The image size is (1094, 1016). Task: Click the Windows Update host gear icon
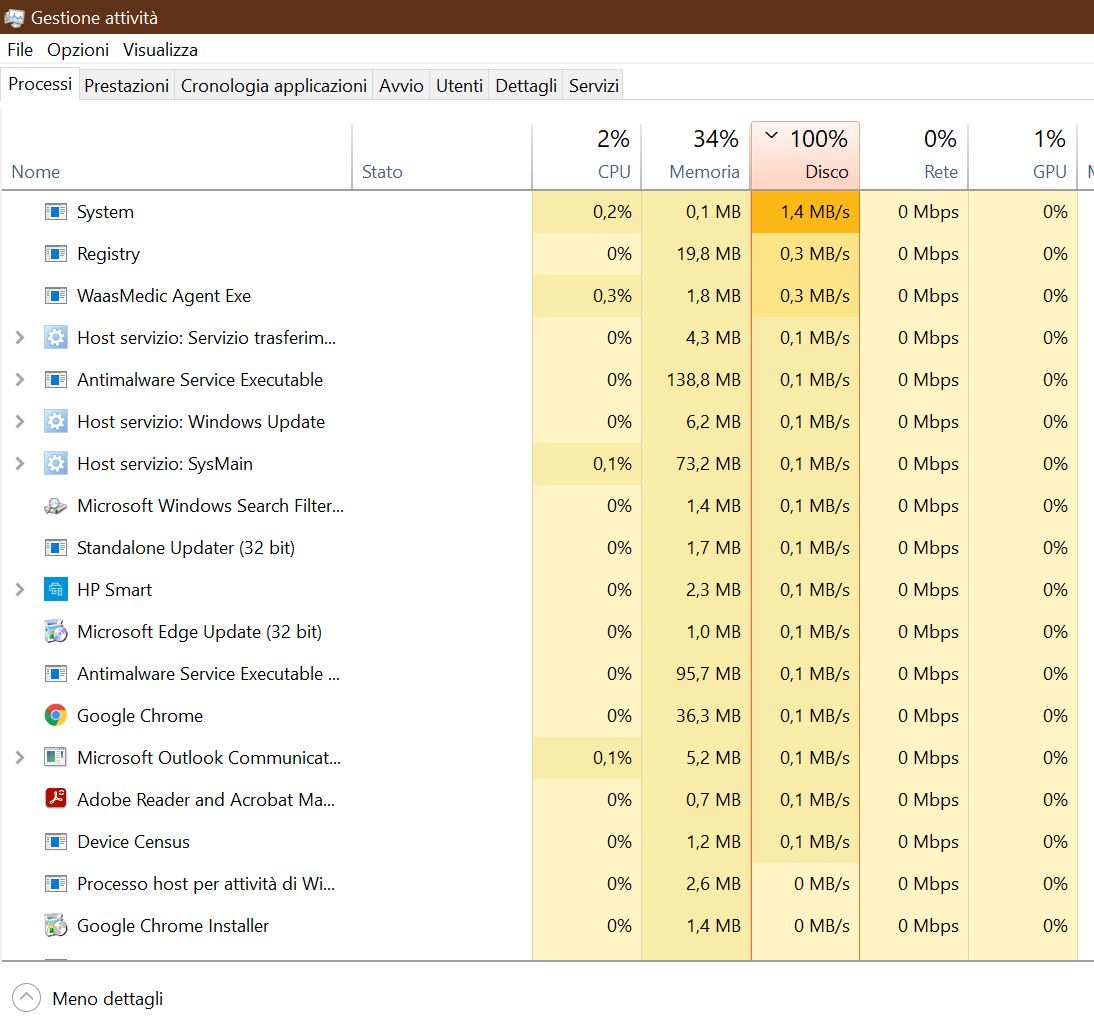click(x=56, y=421)
